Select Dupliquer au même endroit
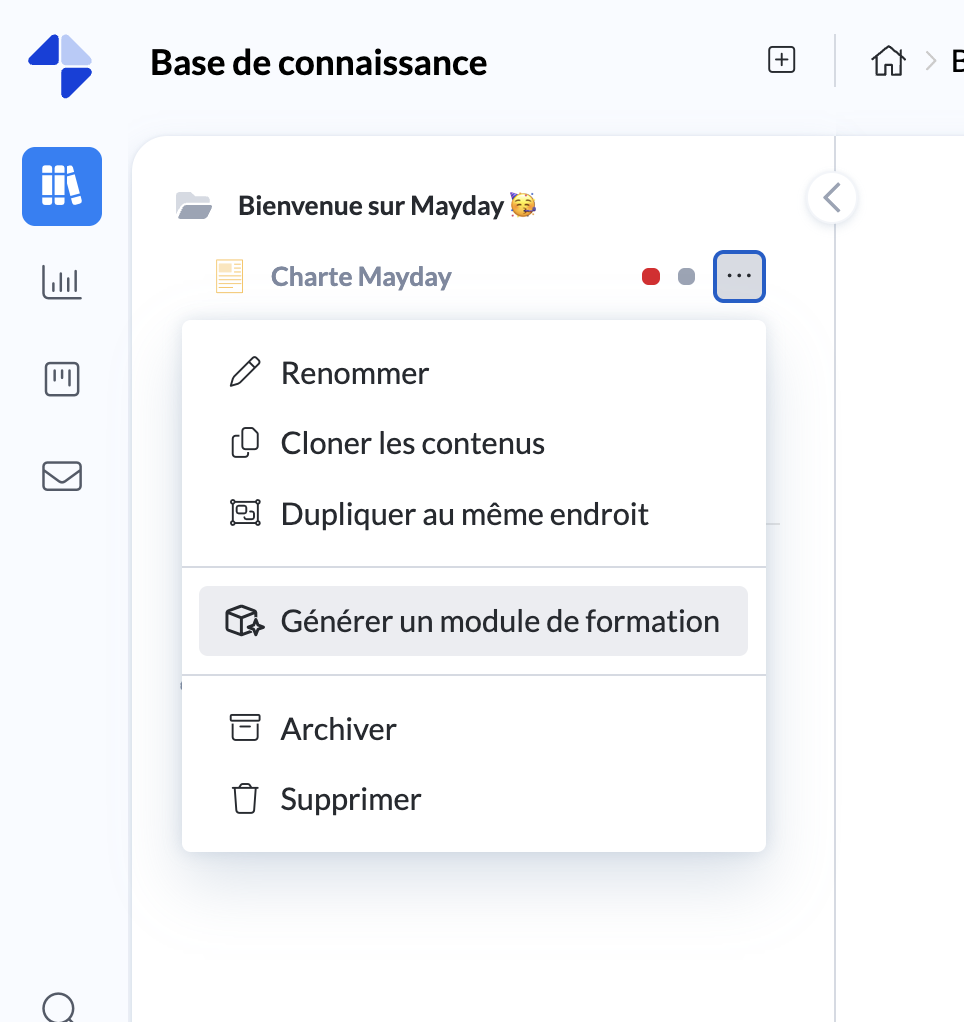The height and width of the screenshot is (1022, 964). 464,514
